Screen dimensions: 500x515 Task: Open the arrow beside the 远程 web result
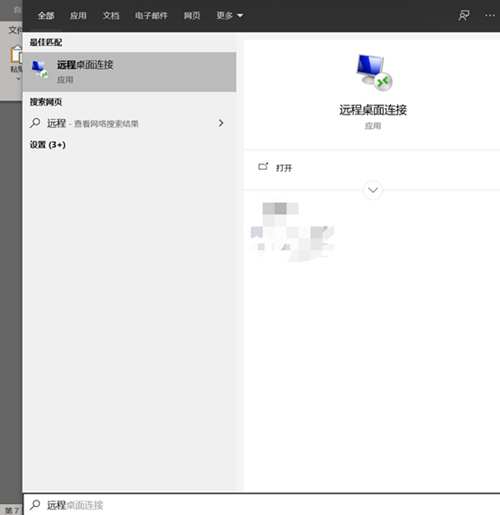221,123
